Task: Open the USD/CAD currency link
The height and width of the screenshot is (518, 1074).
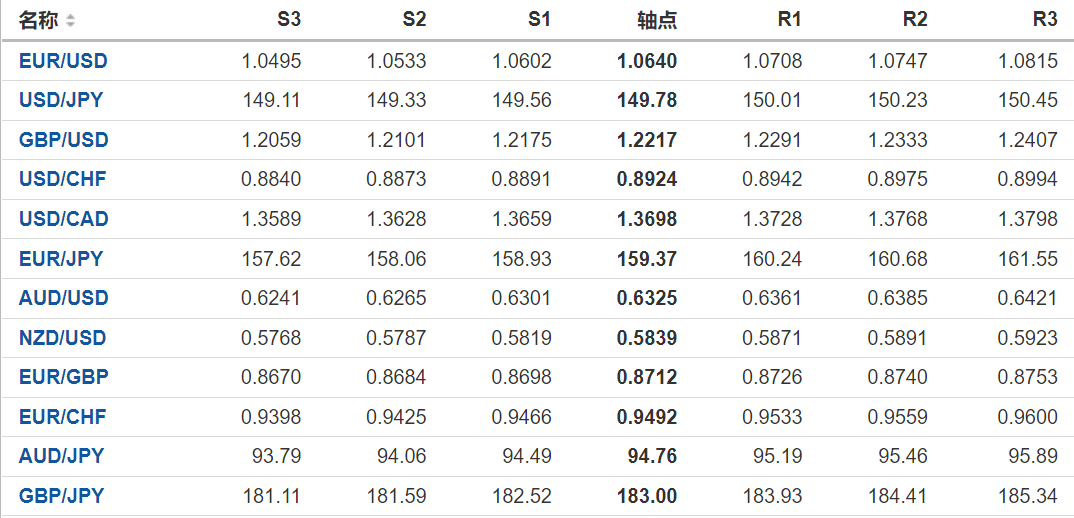Action: tap(63, 219)
